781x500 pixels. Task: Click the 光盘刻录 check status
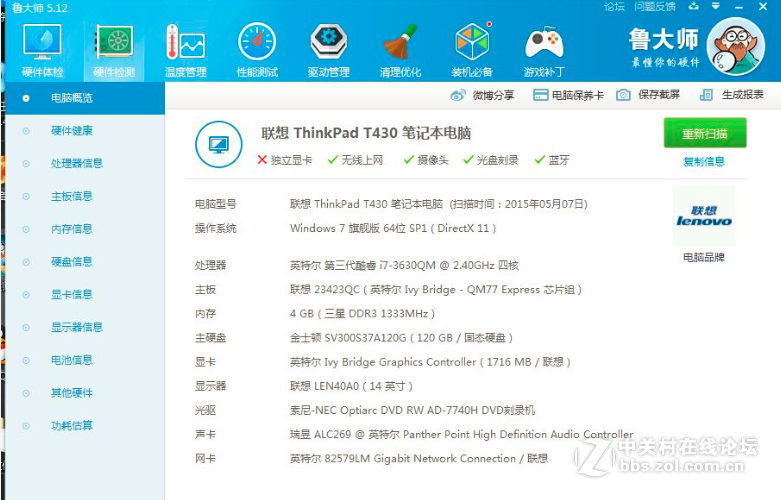pos(491,160)
